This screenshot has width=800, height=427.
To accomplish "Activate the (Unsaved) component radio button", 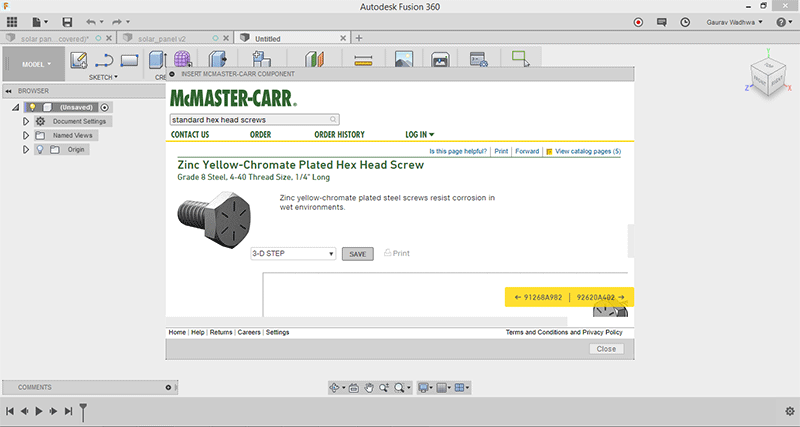I will click(105, 107).
